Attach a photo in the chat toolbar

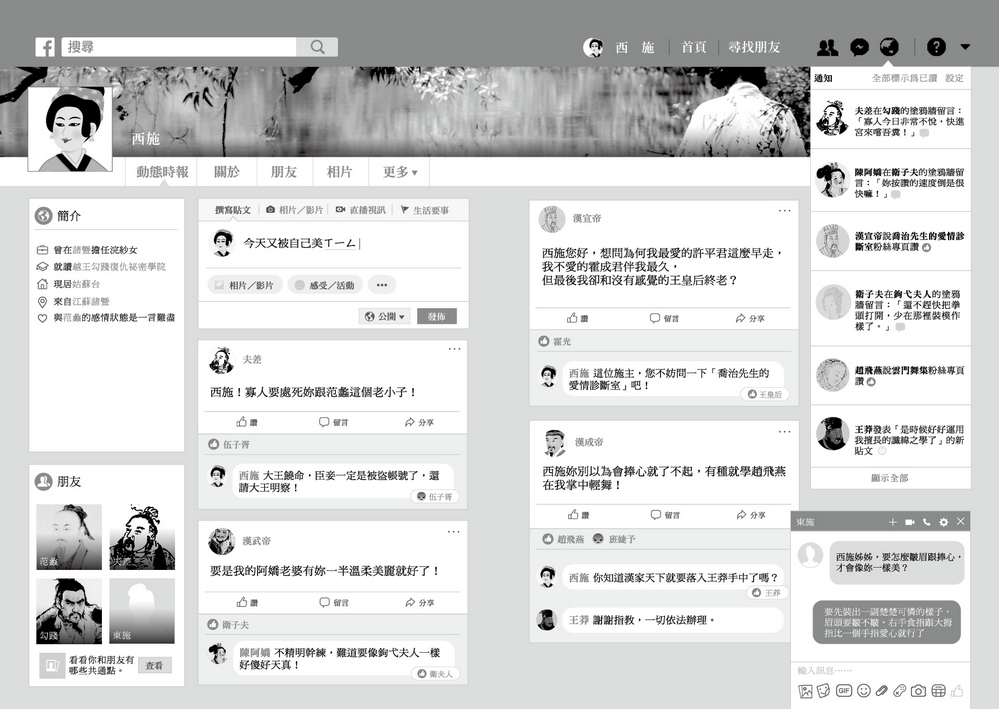[805, 691]
